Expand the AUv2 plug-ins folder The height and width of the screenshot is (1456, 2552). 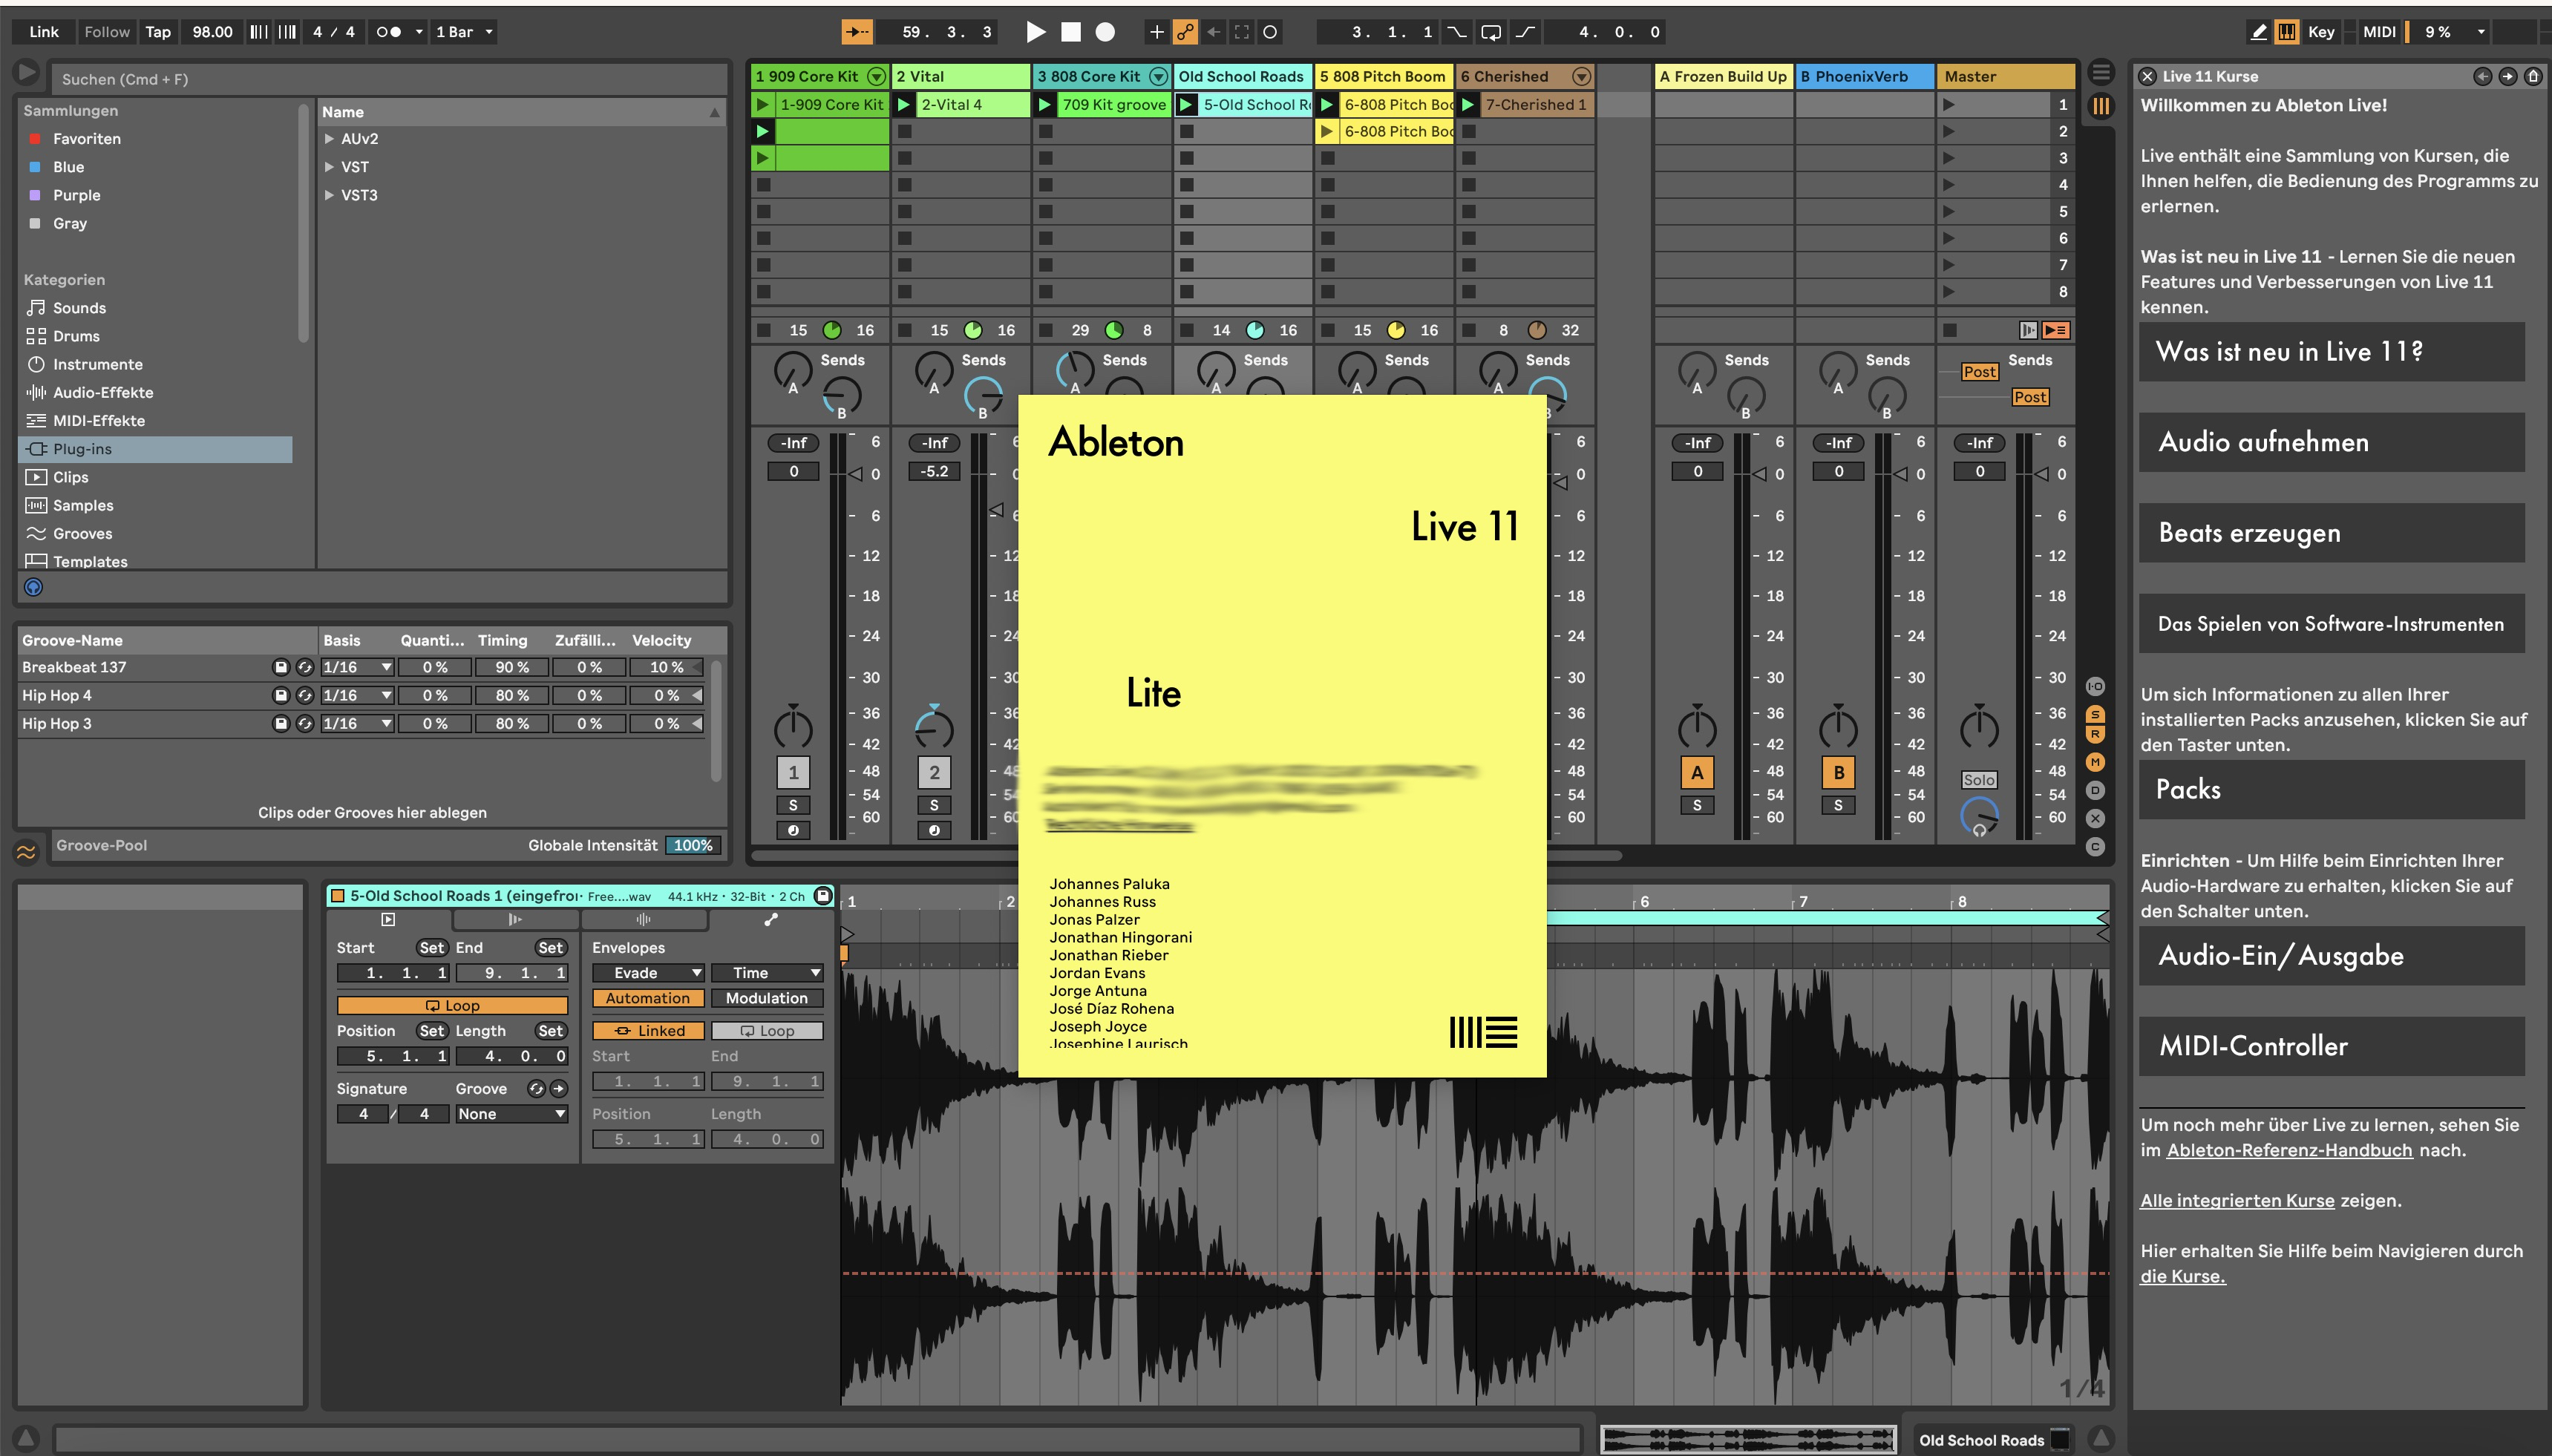point(329,139)
